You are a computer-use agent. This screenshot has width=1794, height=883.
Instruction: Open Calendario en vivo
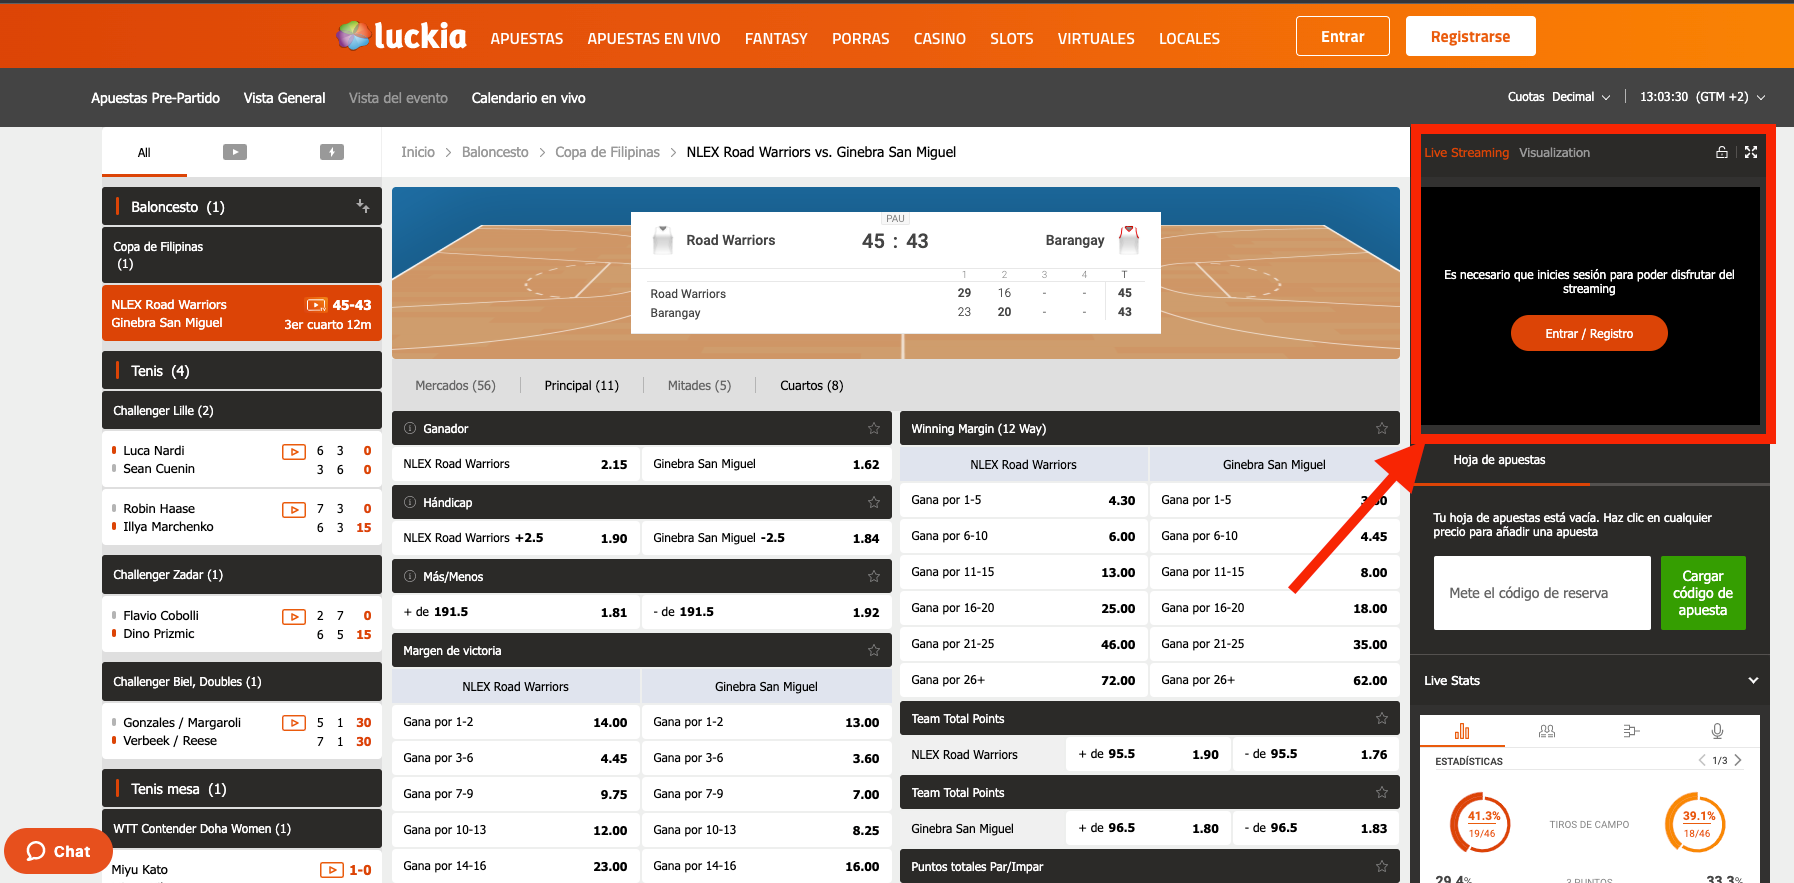pyautogui.click(x=528, y=98)
